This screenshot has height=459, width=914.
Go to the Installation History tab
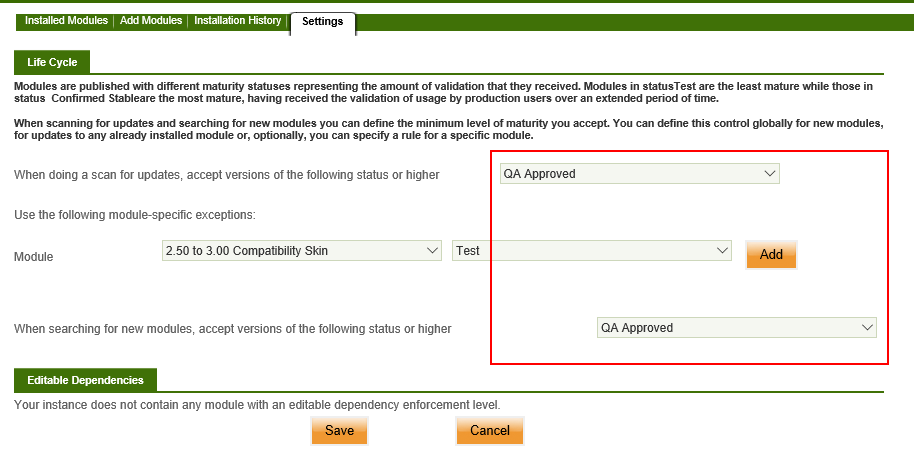238,21
